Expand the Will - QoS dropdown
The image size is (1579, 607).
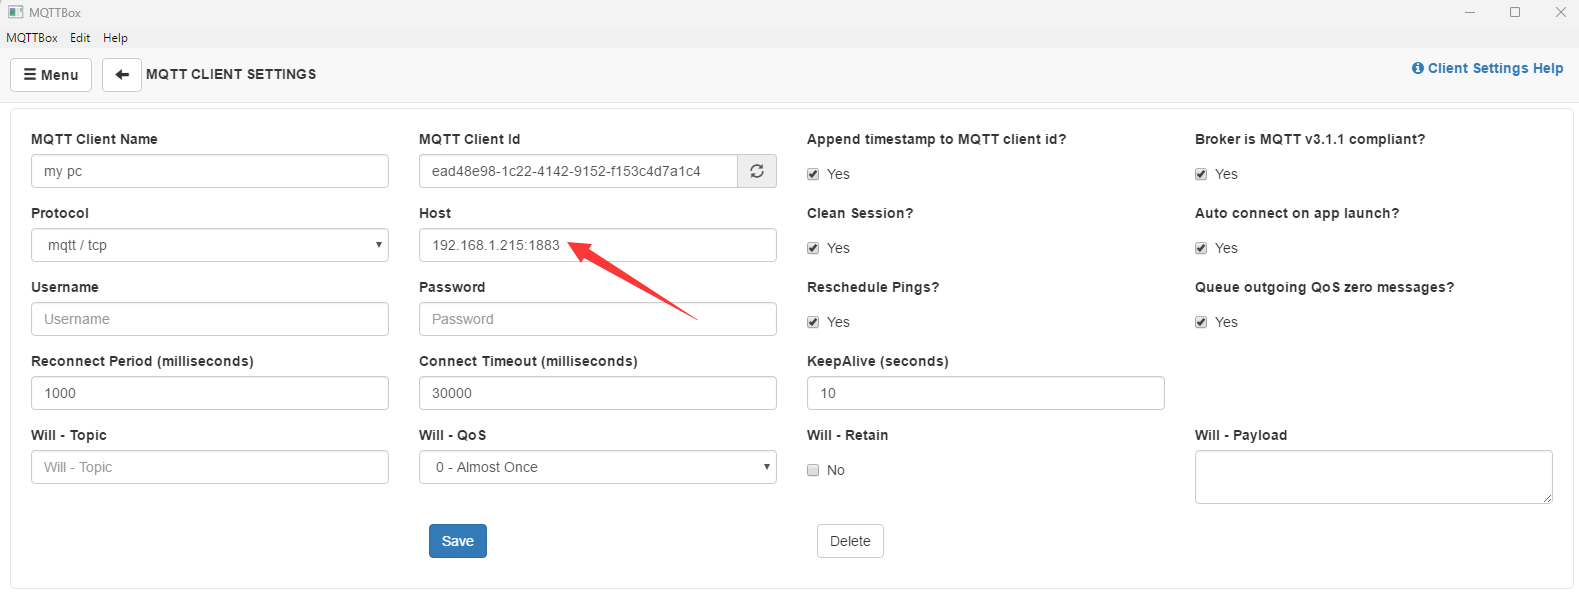coord(598,467)
